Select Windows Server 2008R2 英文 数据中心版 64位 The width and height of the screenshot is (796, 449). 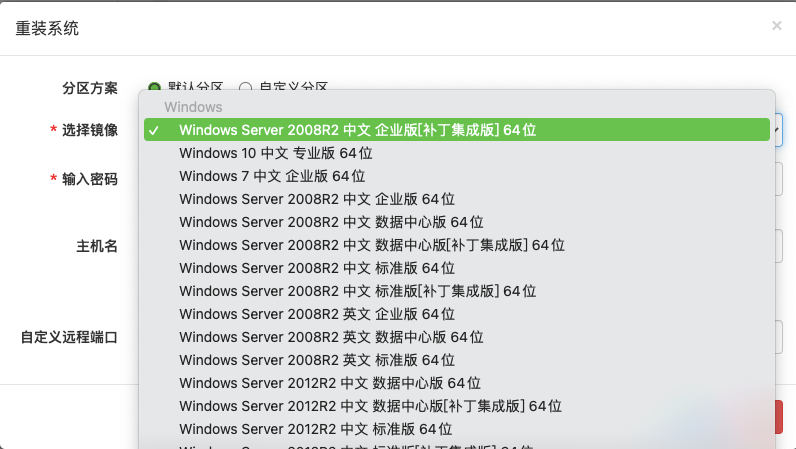[x=457, y=337]
